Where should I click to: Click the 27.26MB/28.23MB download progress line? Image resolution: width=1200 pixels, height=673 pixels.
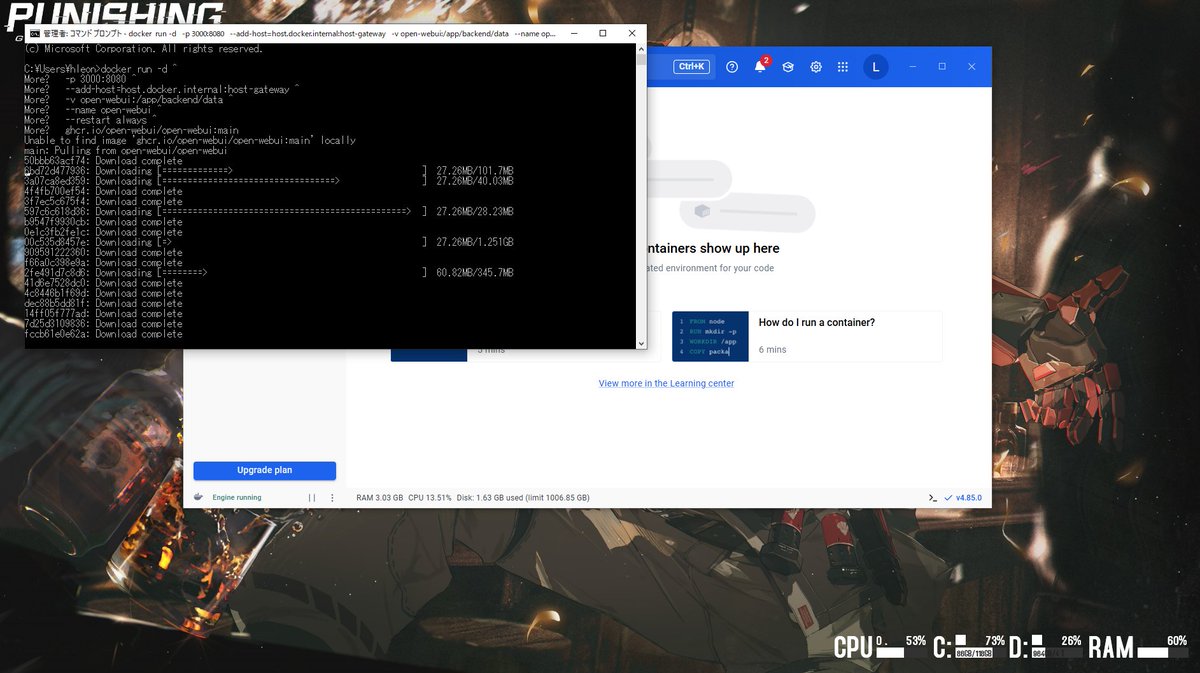tap(269, 212)
